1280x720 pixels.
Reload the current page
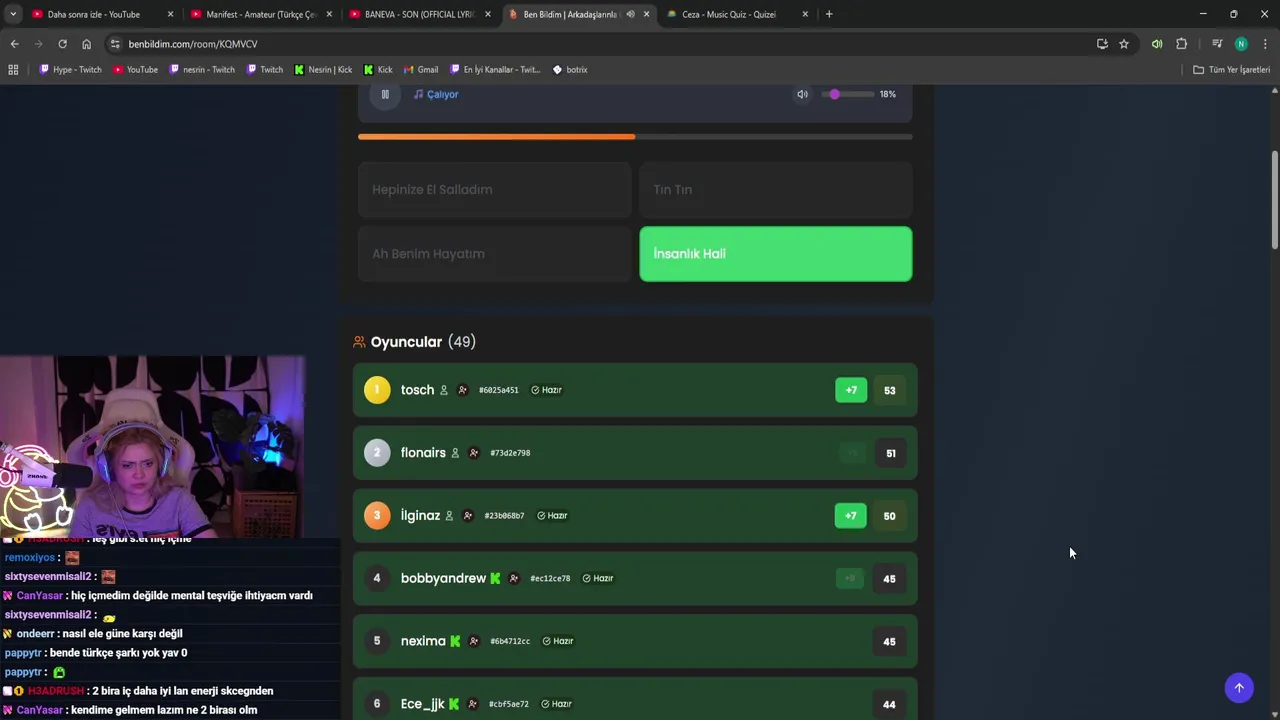click(62, 44)
